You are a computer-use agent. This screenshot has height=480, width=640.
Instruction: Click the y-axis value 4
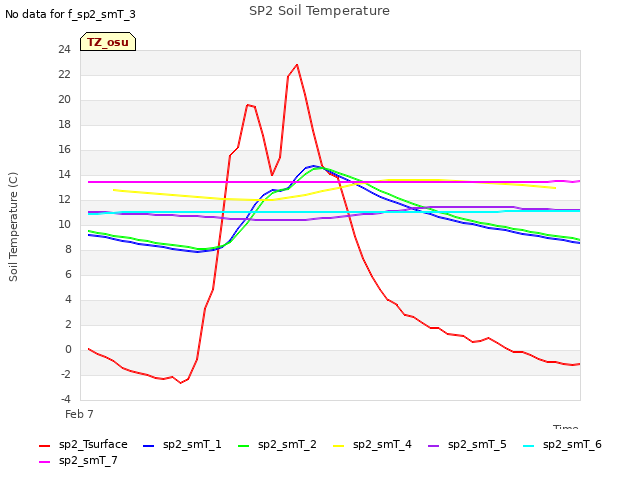pos(68,300)
